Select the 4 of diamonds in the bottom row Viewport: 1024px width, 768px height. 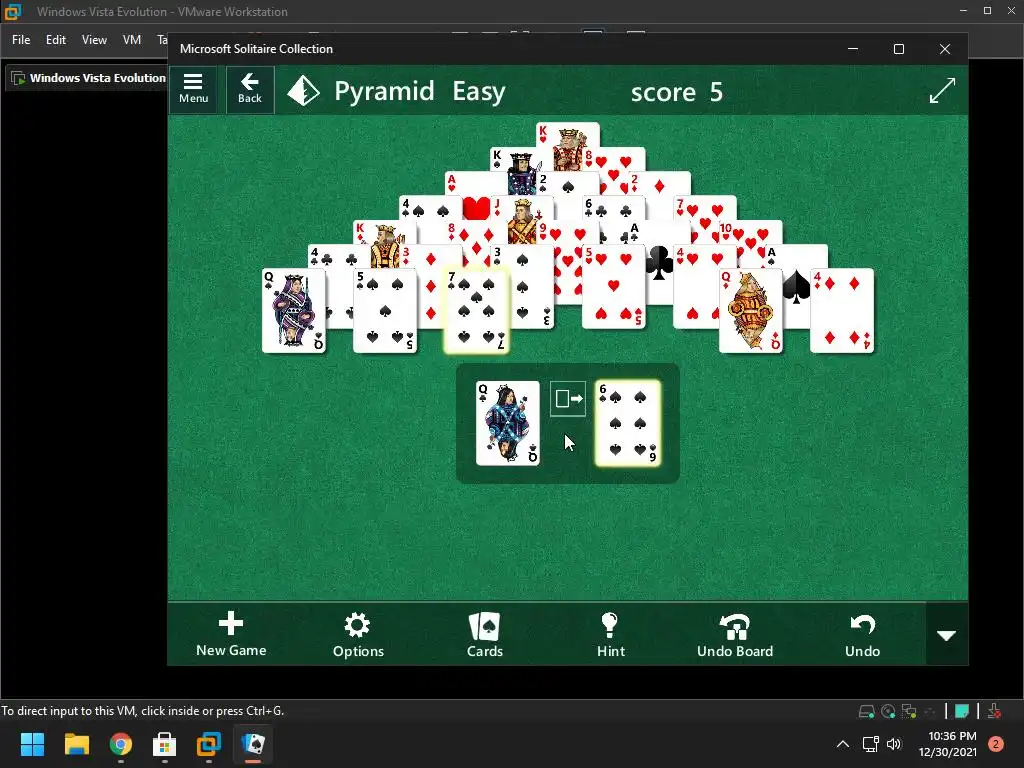tap(842, 311)
